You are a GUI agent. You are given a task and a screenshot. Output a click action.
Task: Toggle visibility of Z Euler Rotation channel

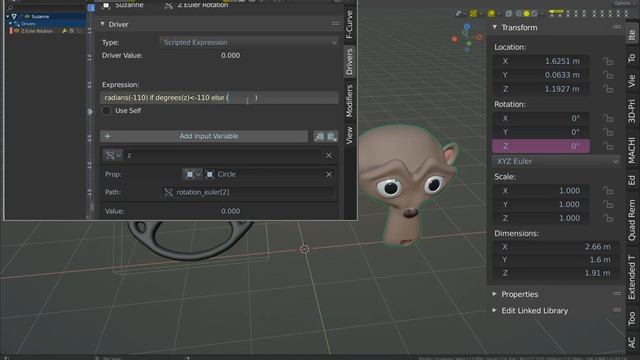tap(17, 31)
